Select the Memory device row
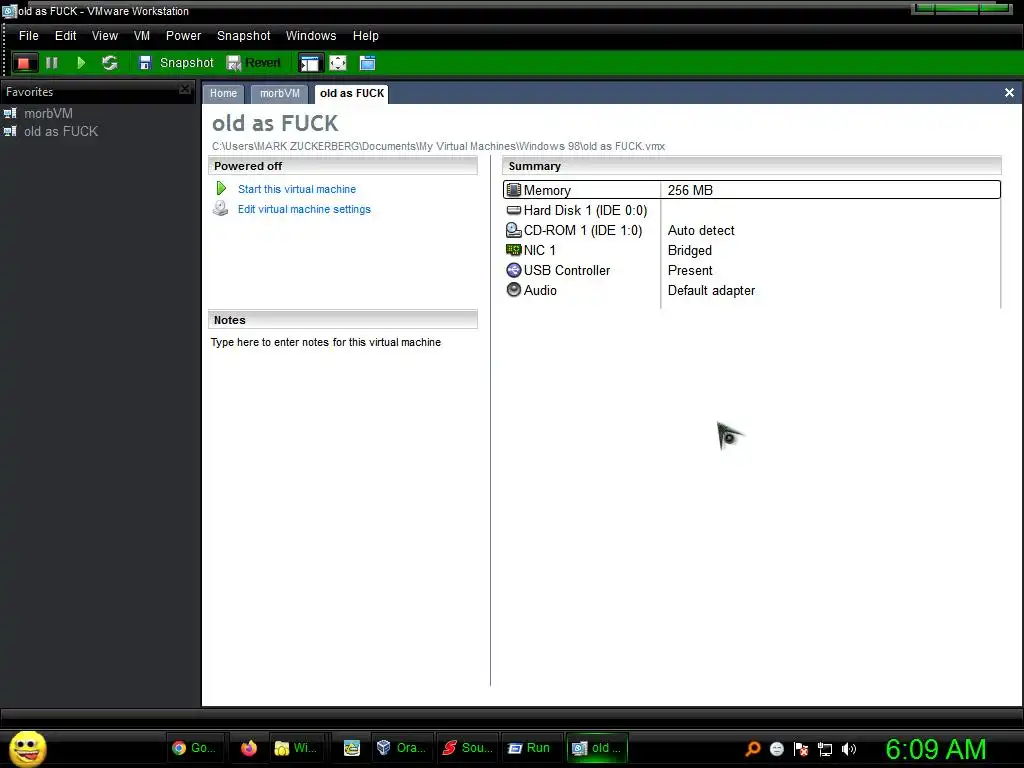This screenshot has width=1024, height=768. coord(752,190)
